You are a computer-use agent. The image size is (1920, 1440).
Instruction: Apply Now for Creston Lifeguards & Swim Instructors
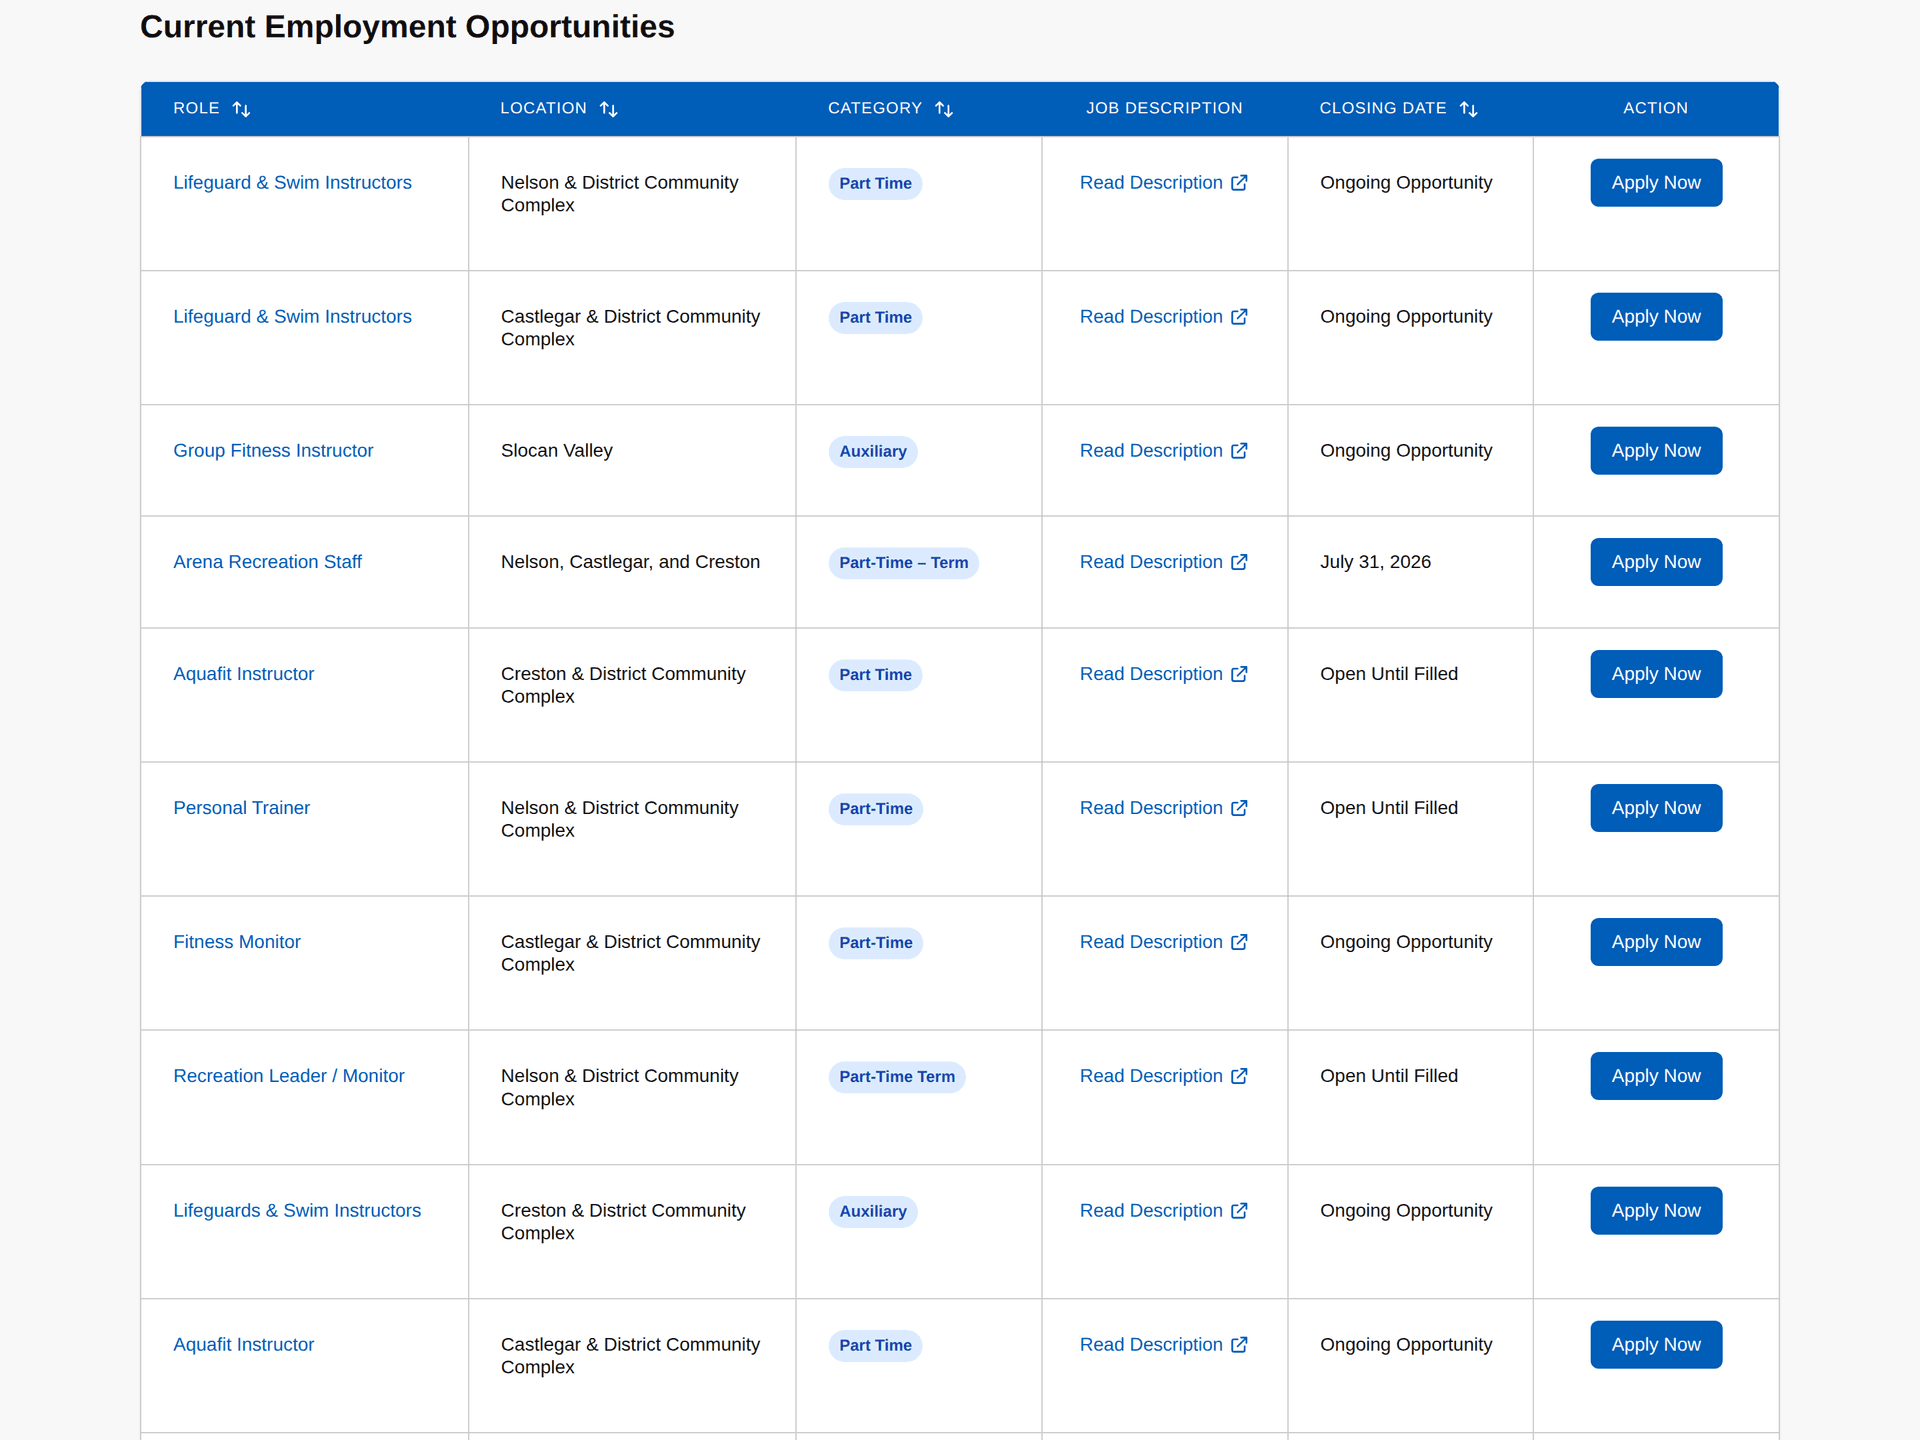click(x=1656, y=1211)
